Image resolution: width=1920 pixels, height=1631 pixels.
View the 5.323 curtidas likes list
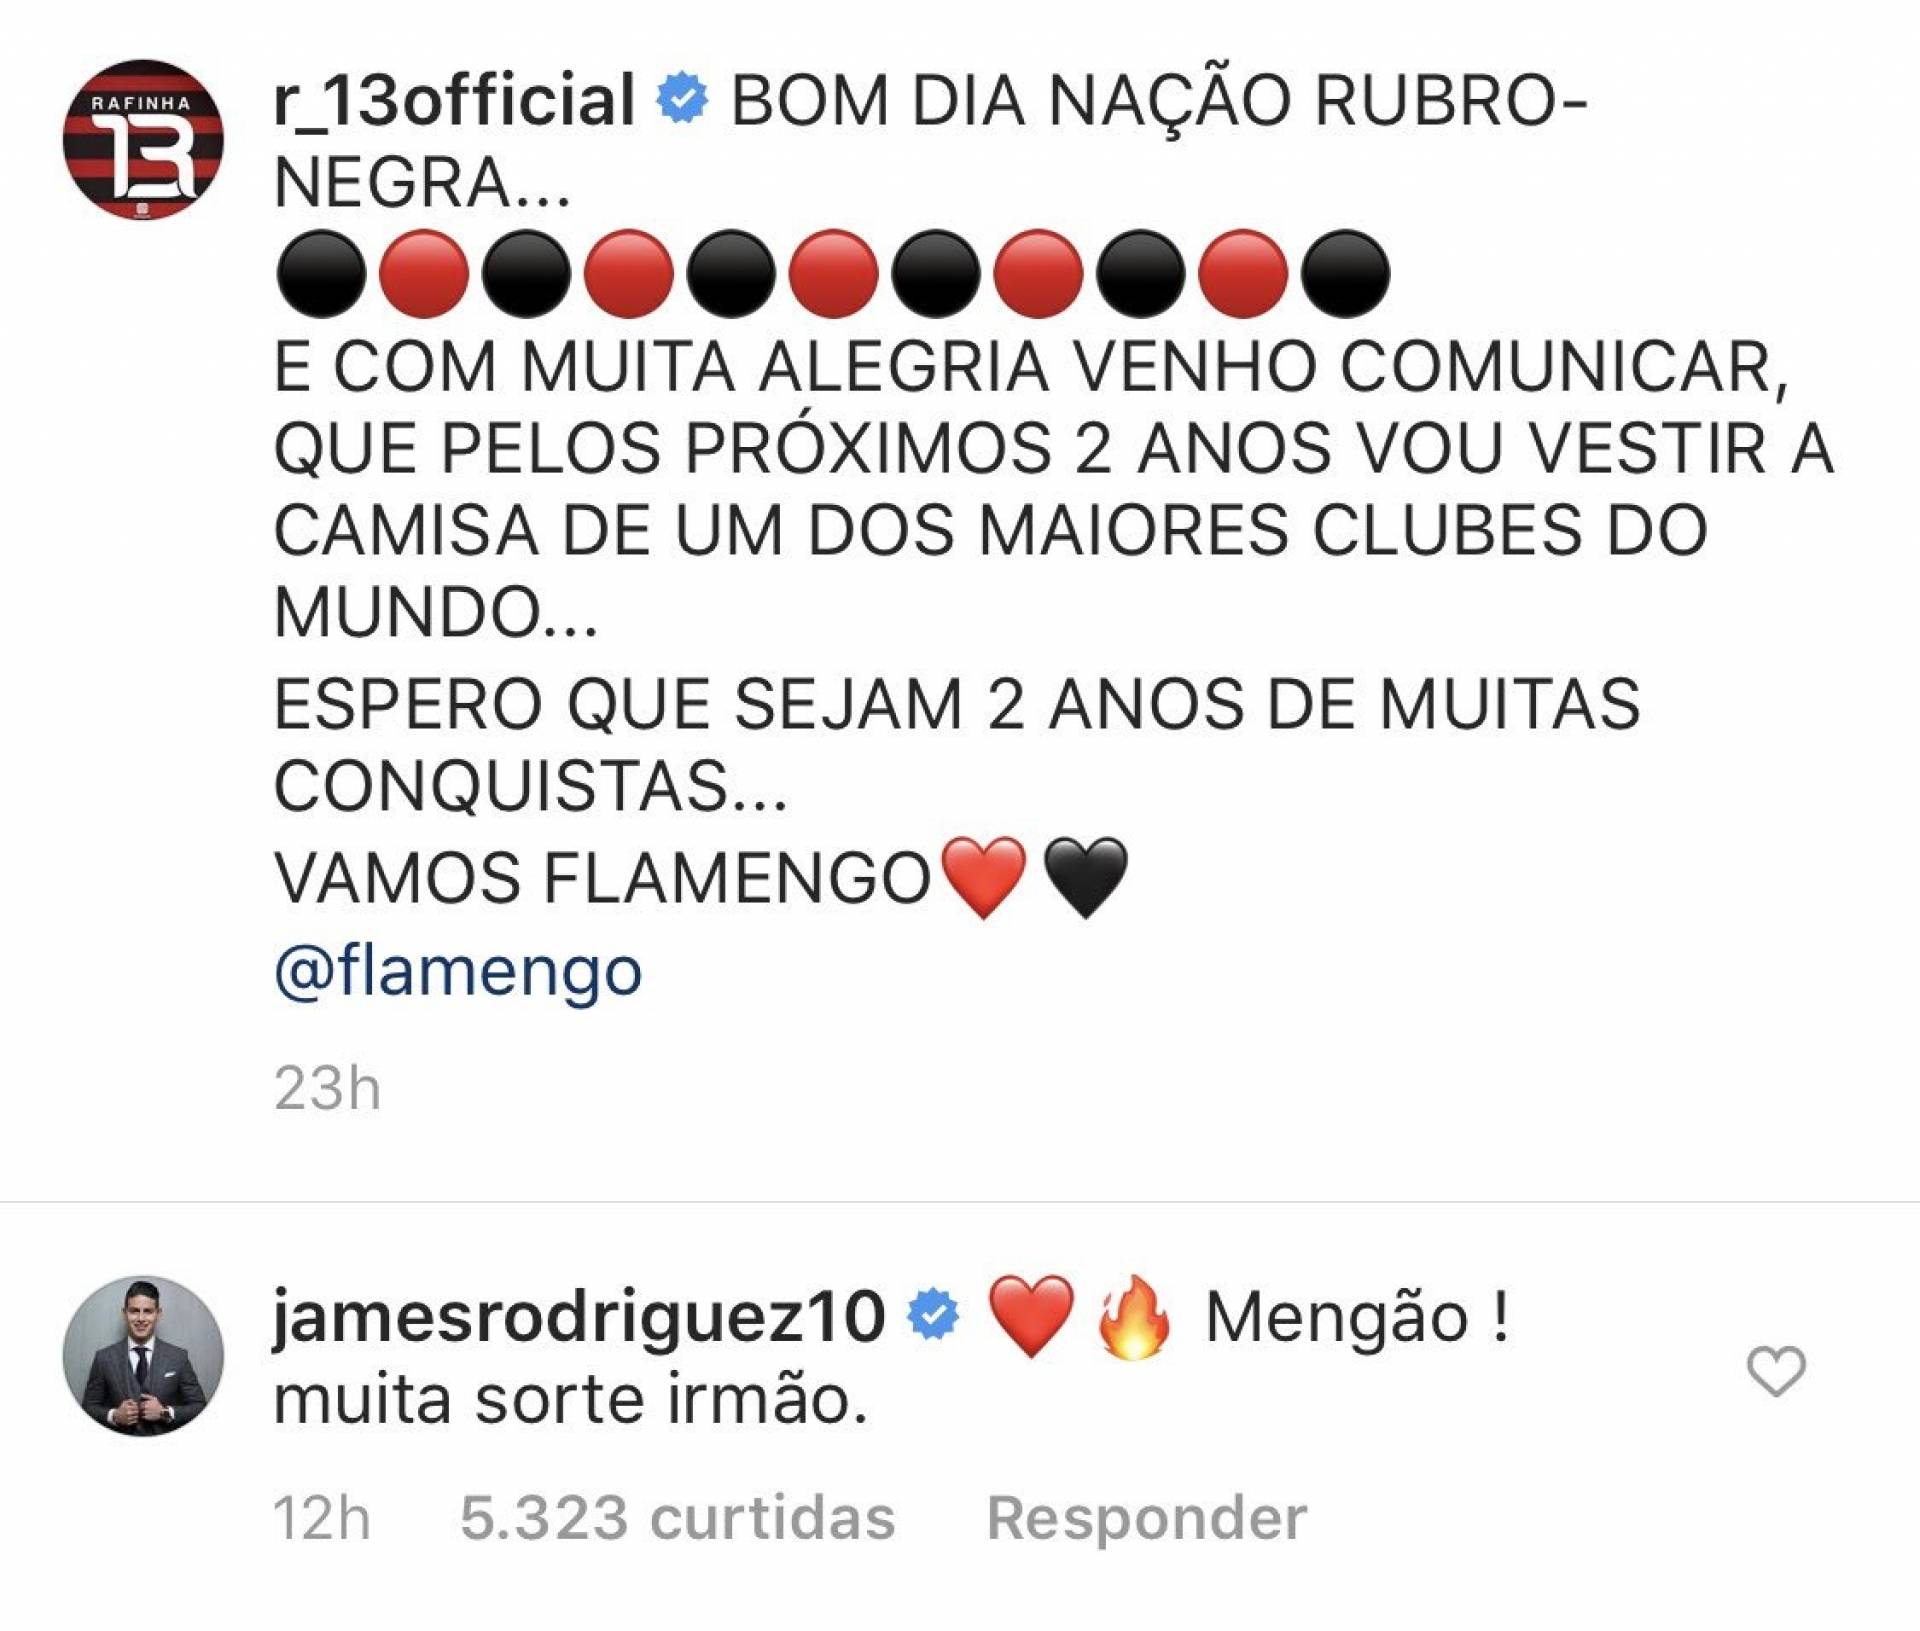[677, 1518]
